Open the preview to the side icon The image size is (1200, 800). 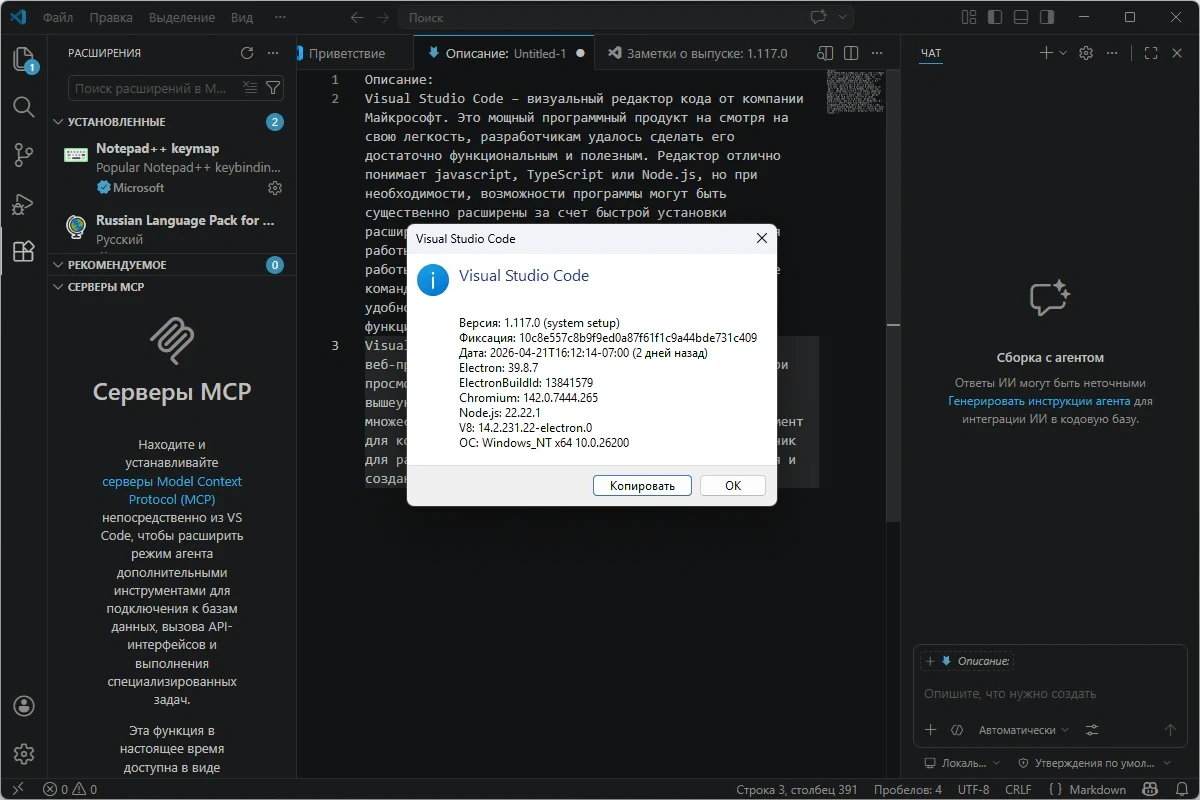point(825,53)
